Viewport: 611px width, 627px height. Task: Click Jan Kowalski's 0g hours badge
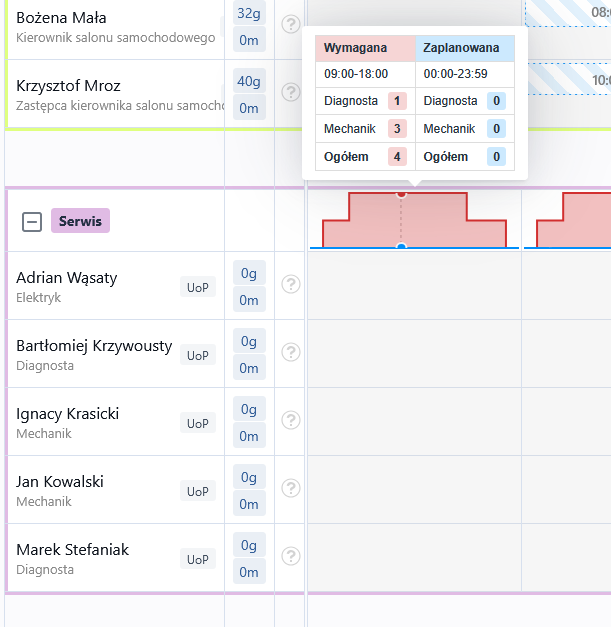(249, 477)
